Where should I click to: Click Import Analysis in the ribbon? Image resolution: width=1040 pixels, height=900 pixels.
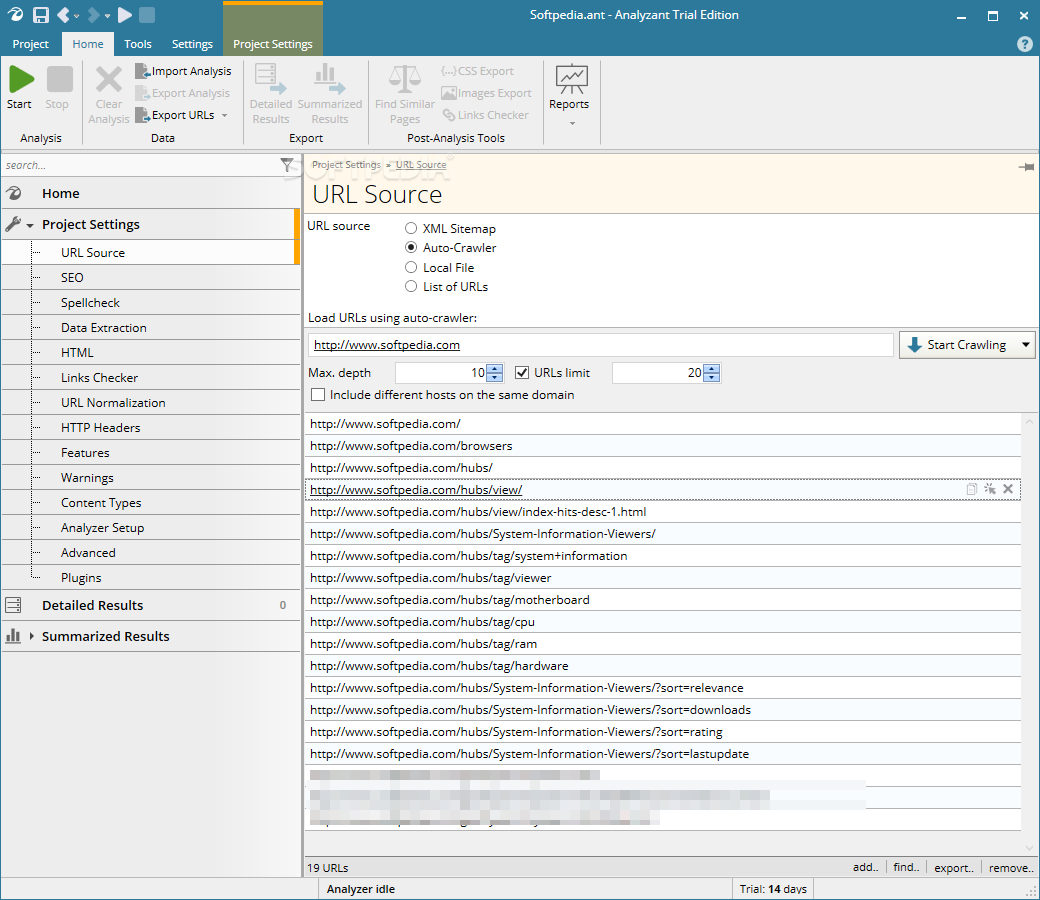(184, 71)
